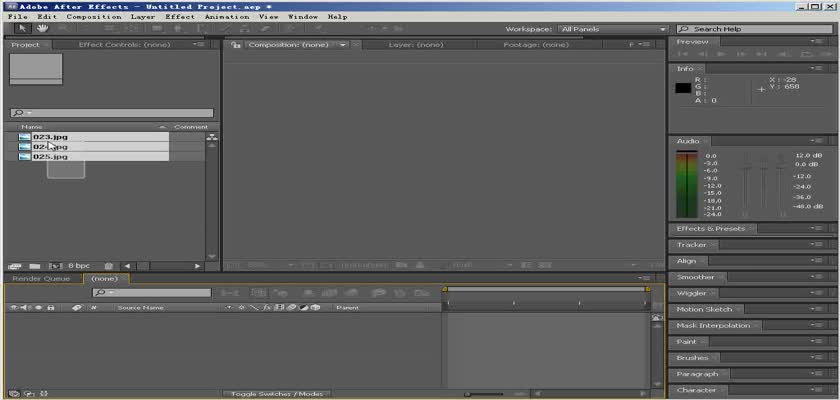840x400 pixels.
Task: Click the black color swatch in Info panel
Action: pos(683,88)
